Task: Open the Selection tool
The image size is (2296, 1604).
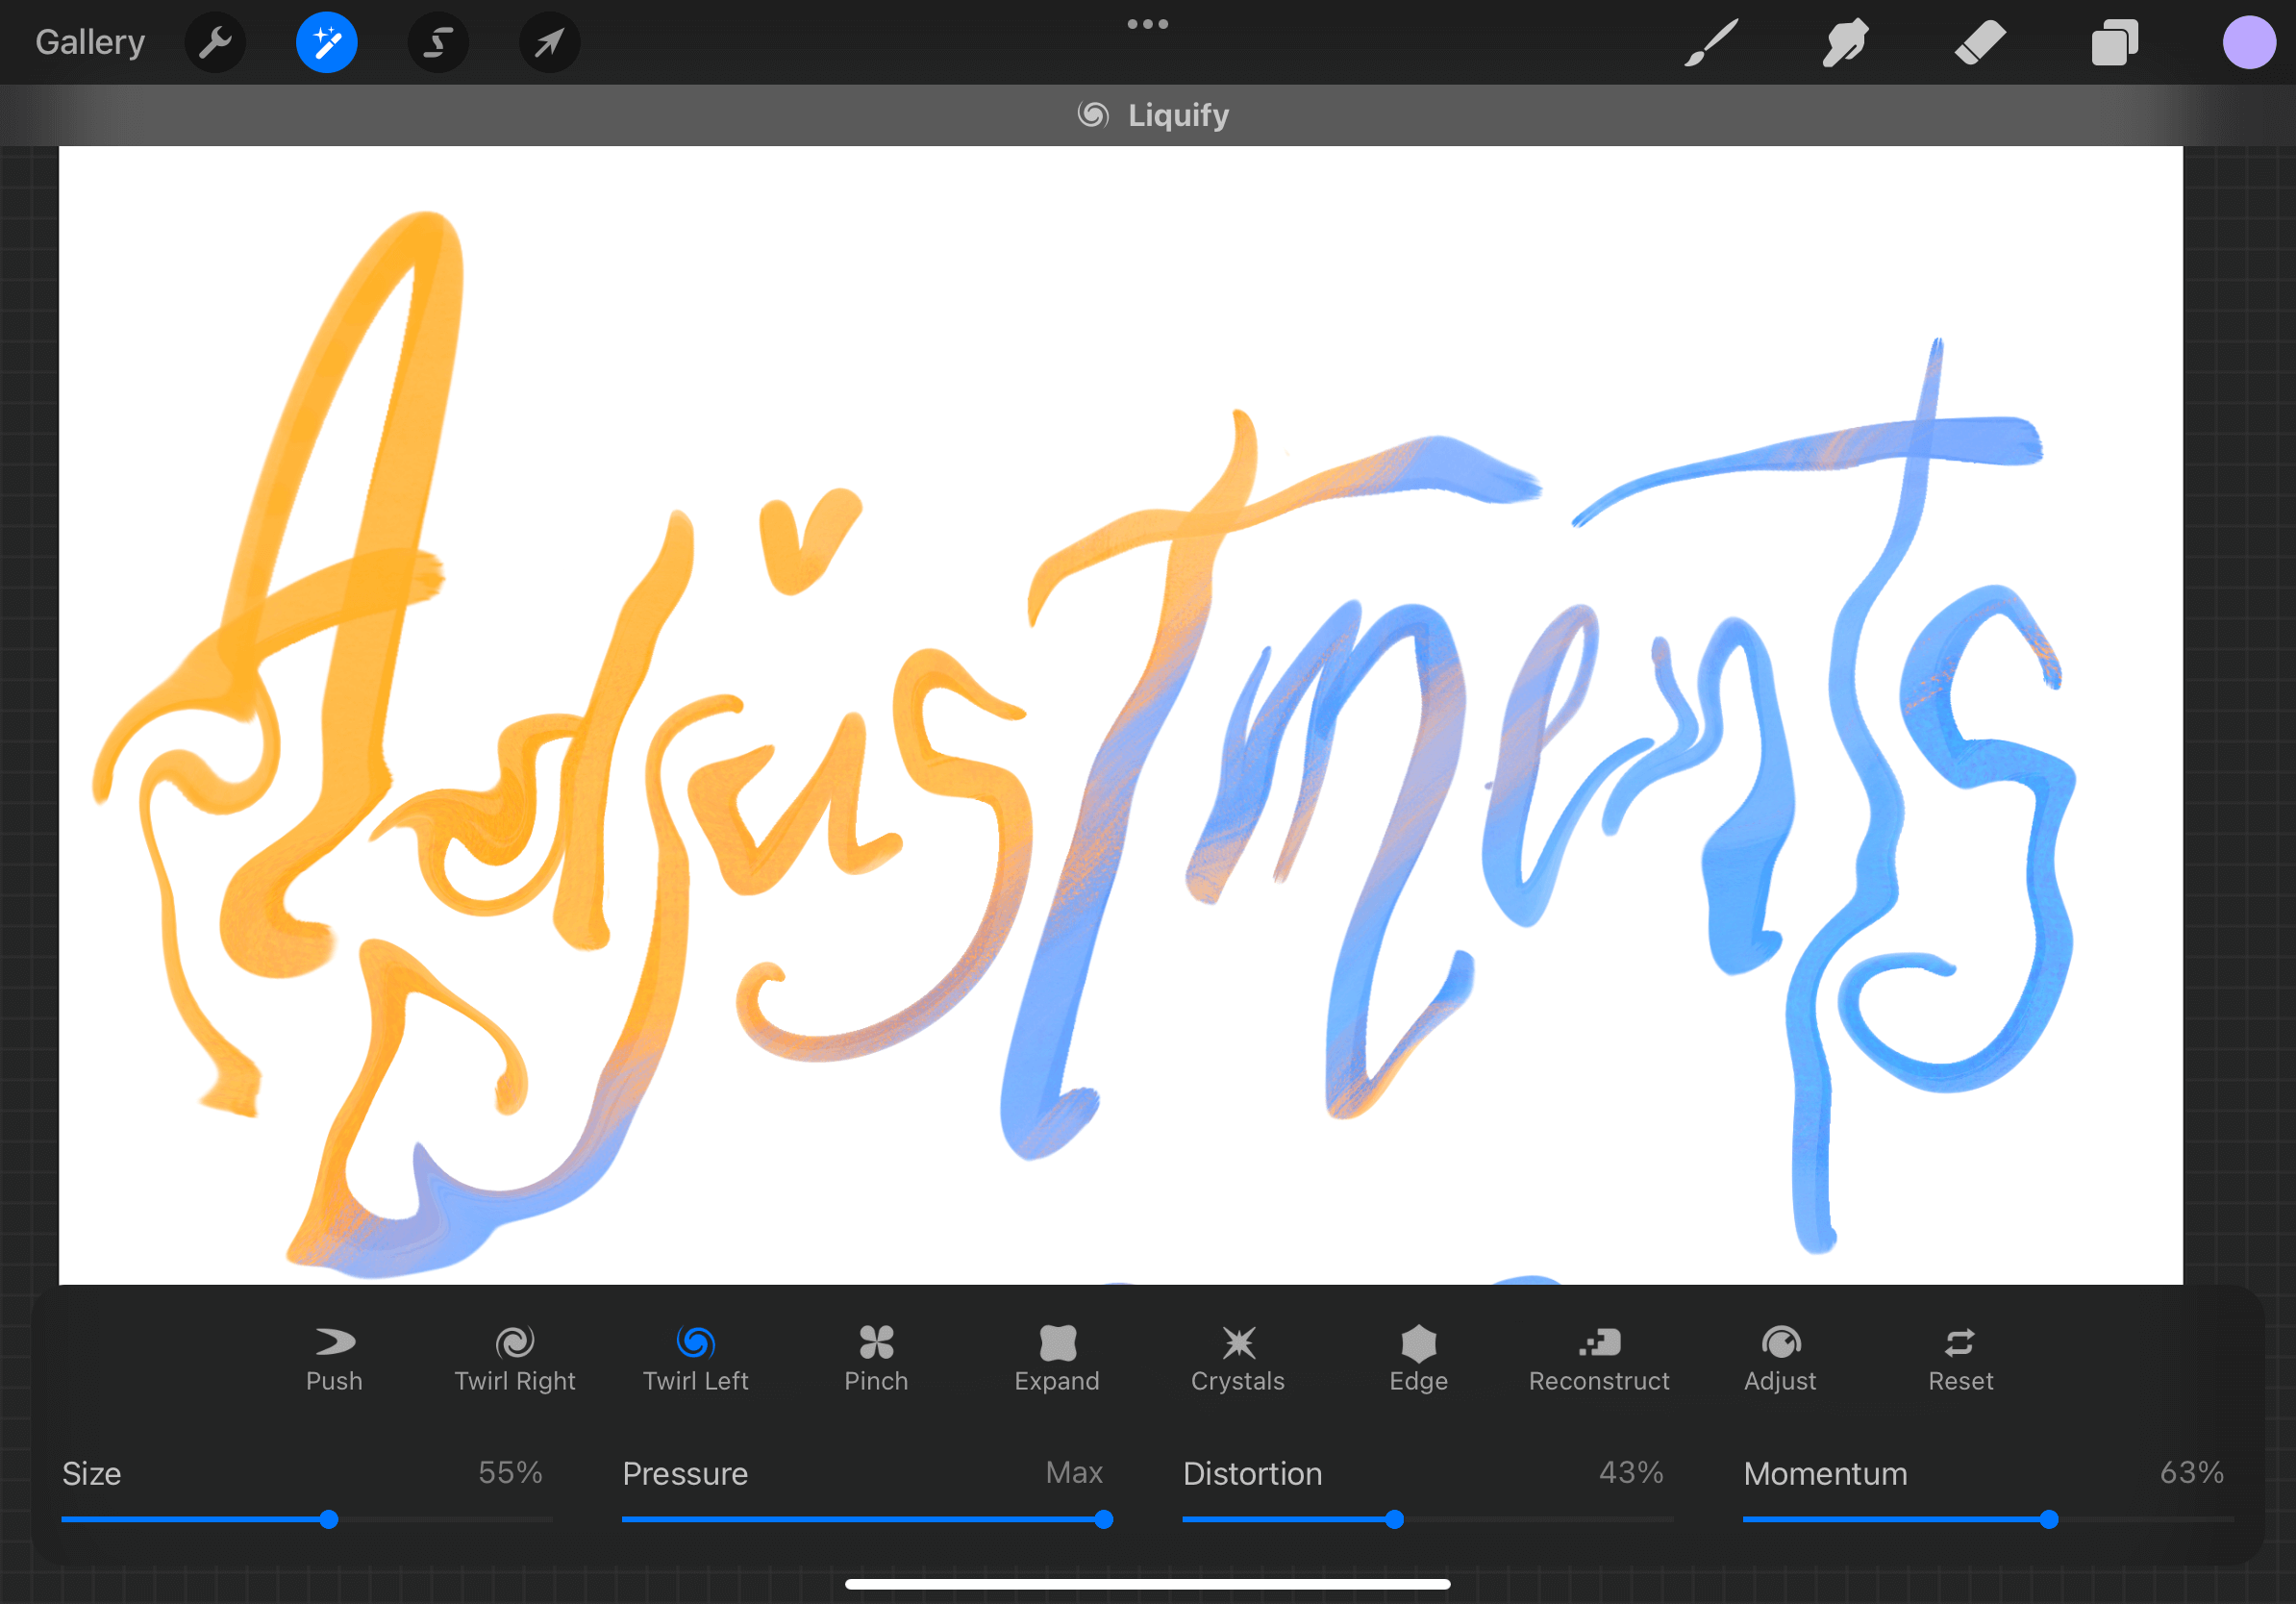Action: pyautogui.click(x=438, y=43)
